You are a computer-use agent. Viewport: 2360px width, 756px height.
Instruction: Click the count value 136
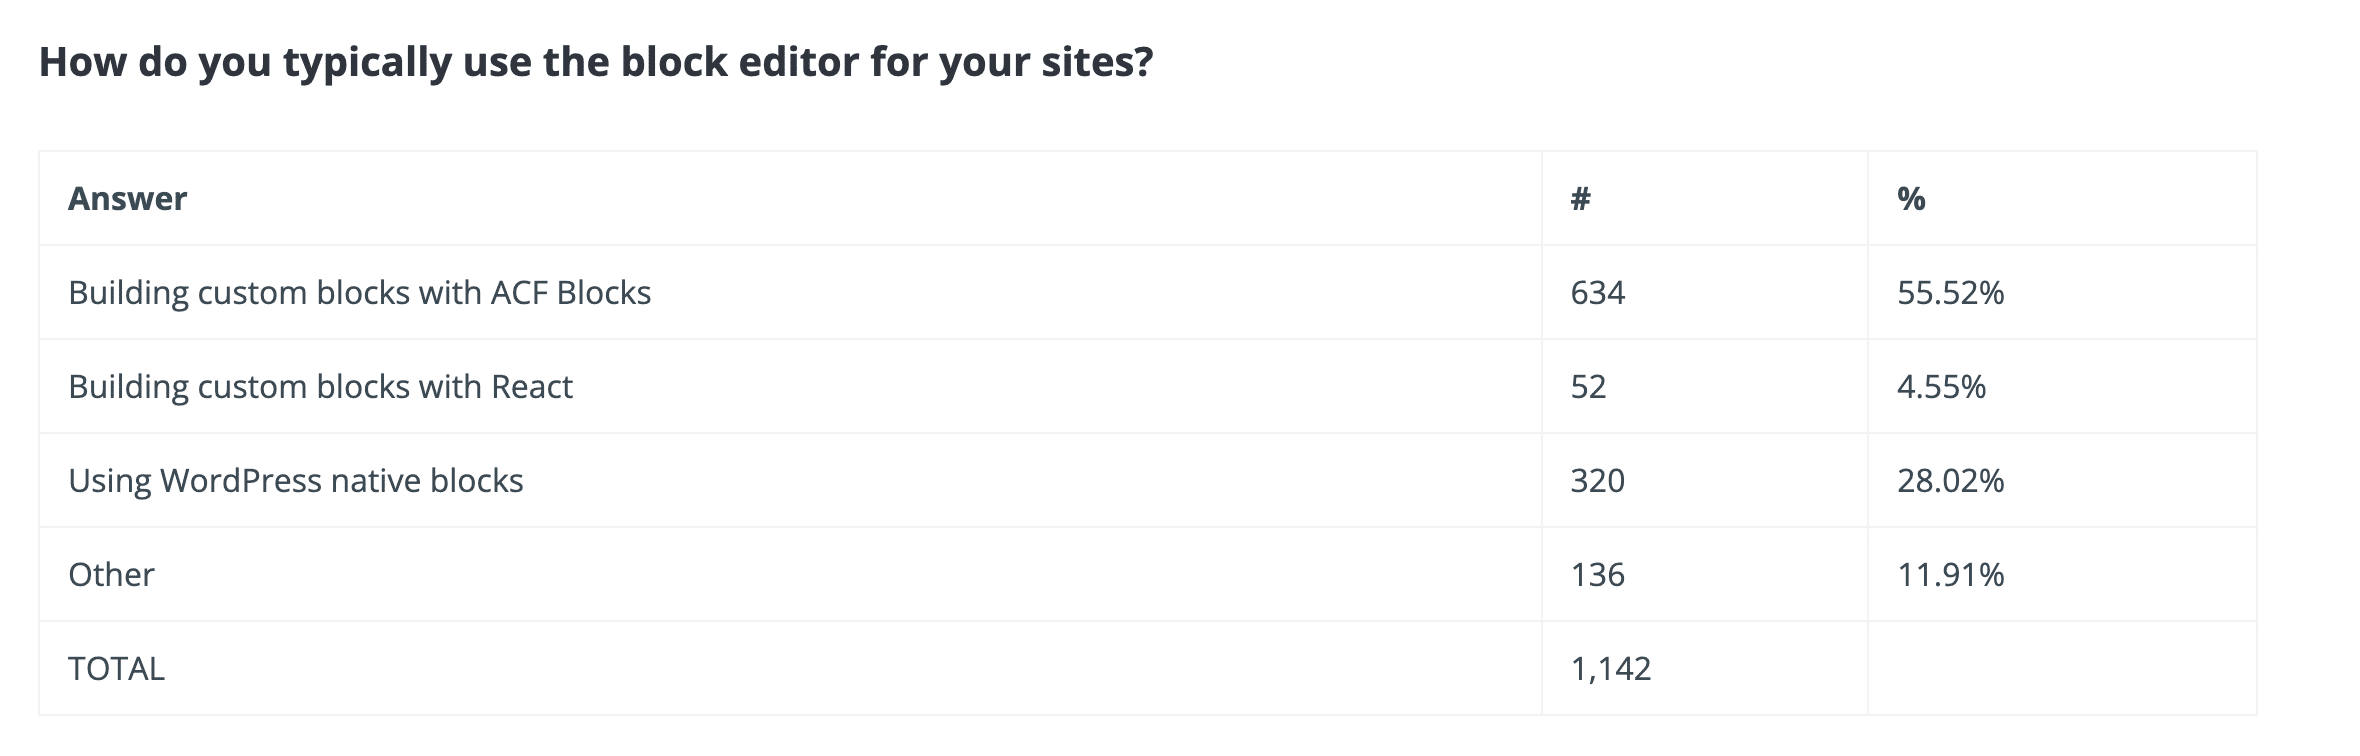(1597, 575)
